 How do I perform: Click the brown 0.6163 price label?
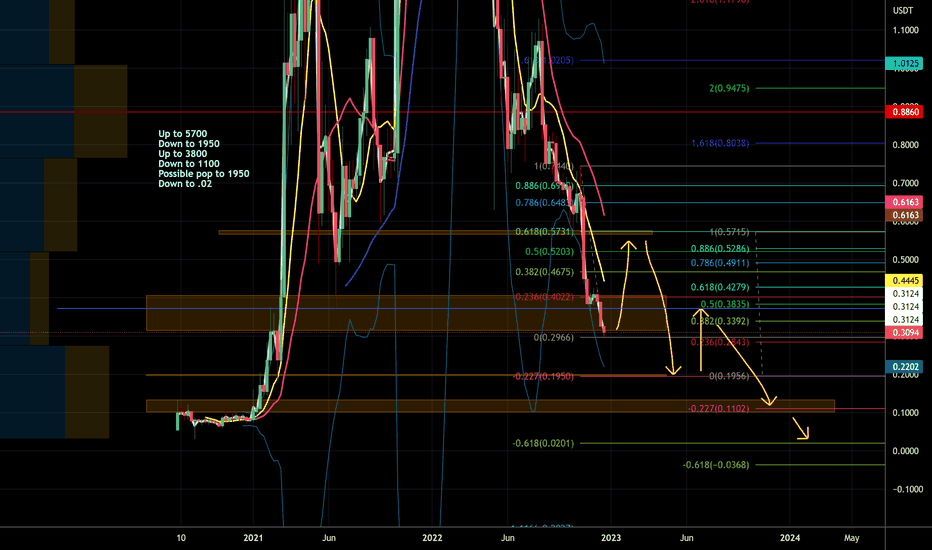point(904,215)
